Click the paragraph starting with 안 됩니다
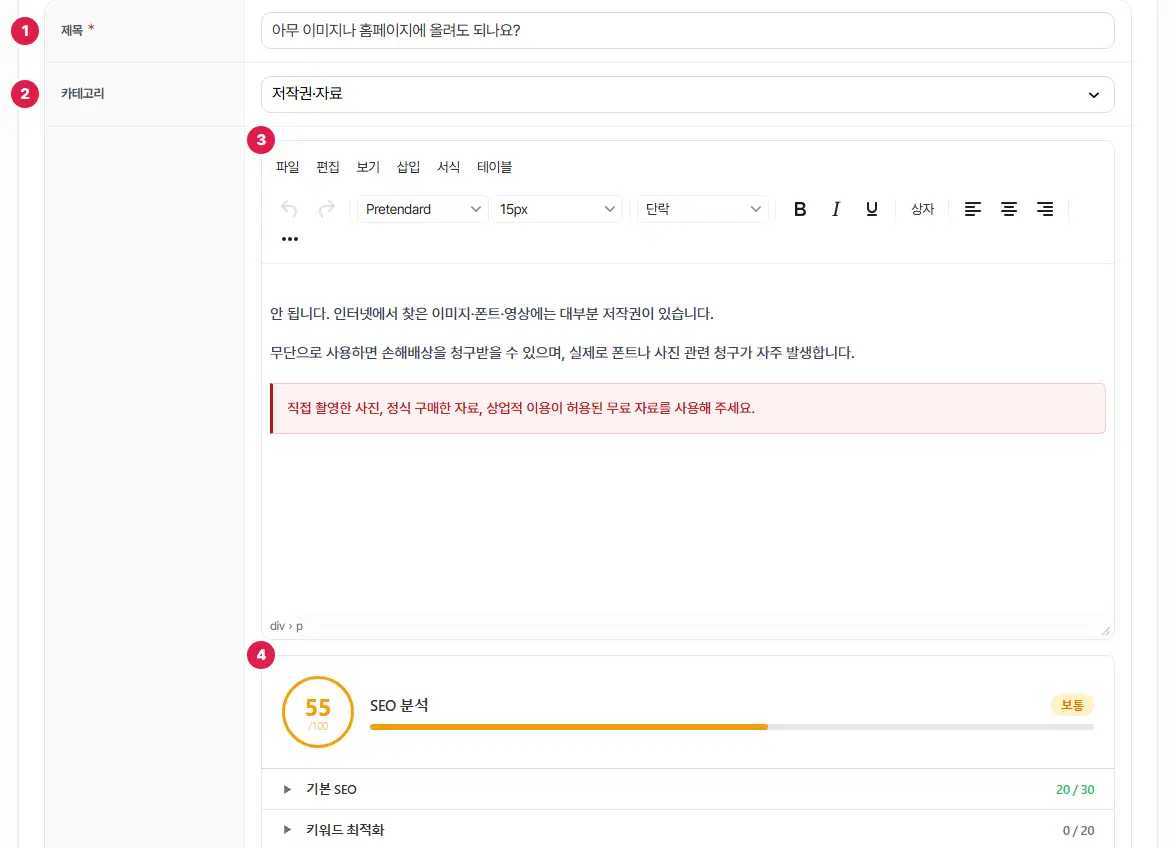Image resolution: width=1176 pixels, height=848 pixels. pos(491,313)
